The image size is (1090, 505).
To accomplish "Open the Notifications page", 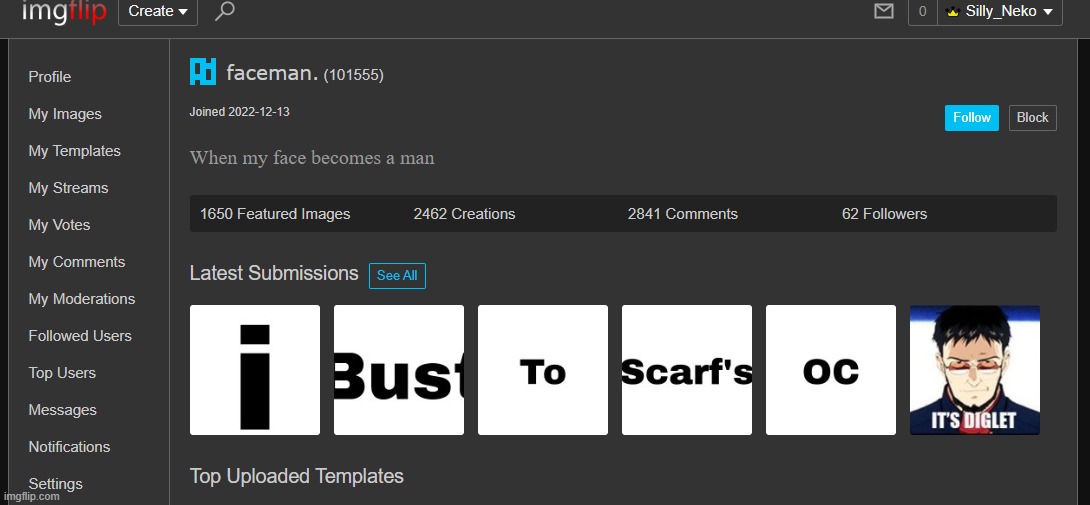I will click(69, 447).
